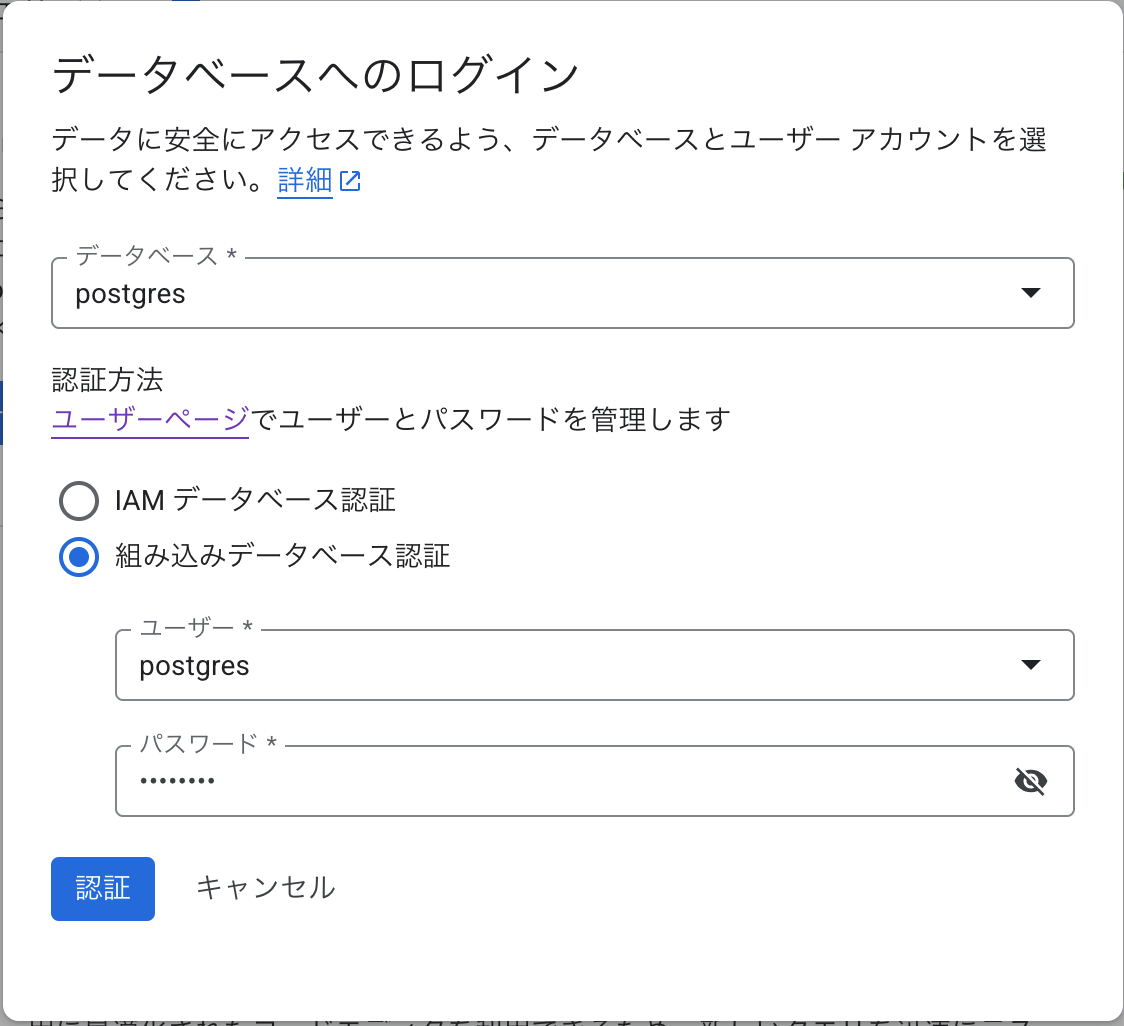Click inside the パスワード input field
1124x1026 pixels.
(x=500, y=781)
